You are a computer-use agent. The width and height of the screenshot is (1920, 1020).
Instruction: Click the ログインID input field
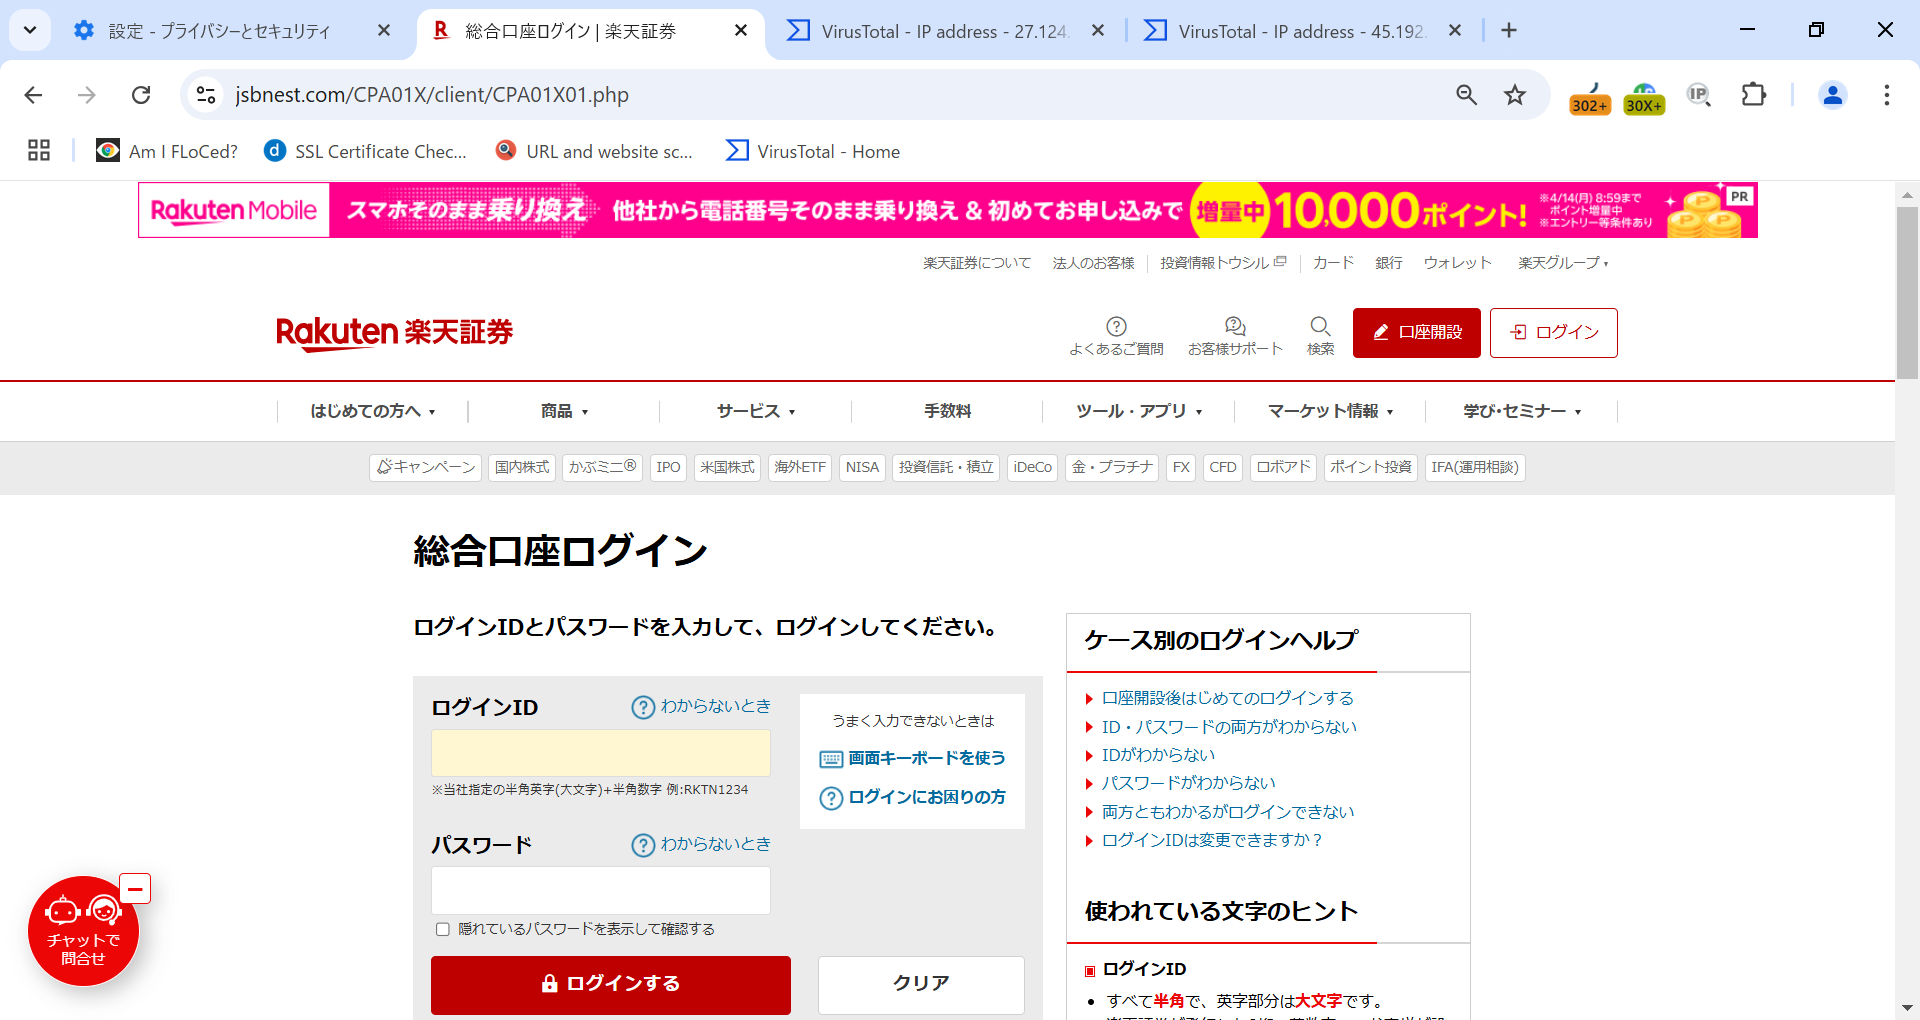click(601, 753)
